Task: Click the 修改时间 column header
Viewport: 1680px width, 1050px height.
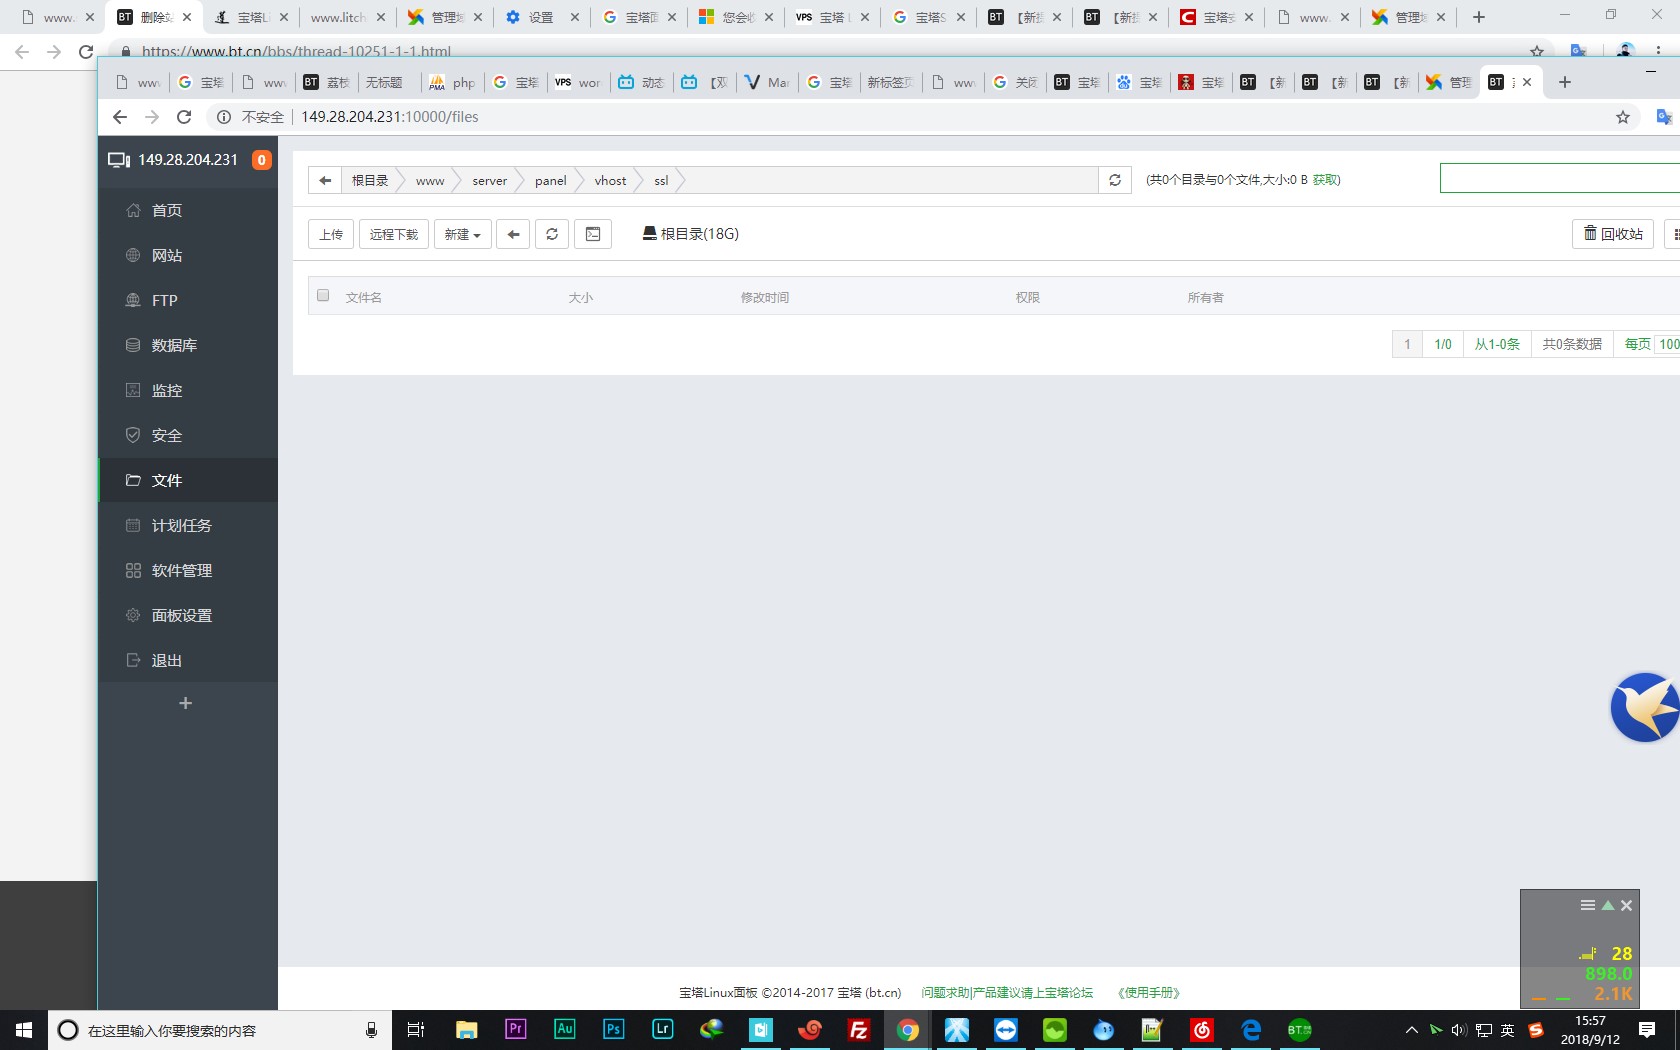Action: pyautogui.click(x=765, y=297)
